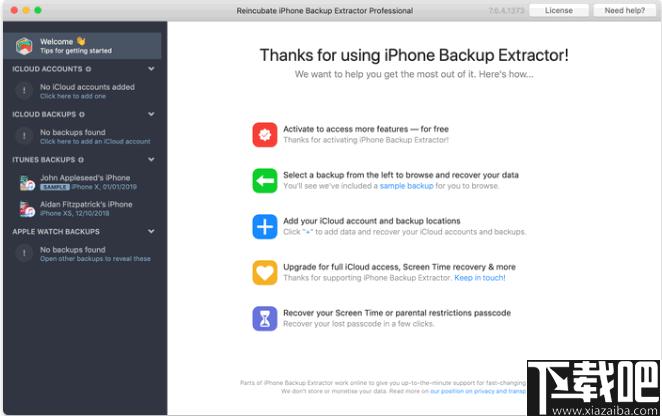Click the blue plus add iCloud icon
The image size is (662, 416).
pos(265,227)
